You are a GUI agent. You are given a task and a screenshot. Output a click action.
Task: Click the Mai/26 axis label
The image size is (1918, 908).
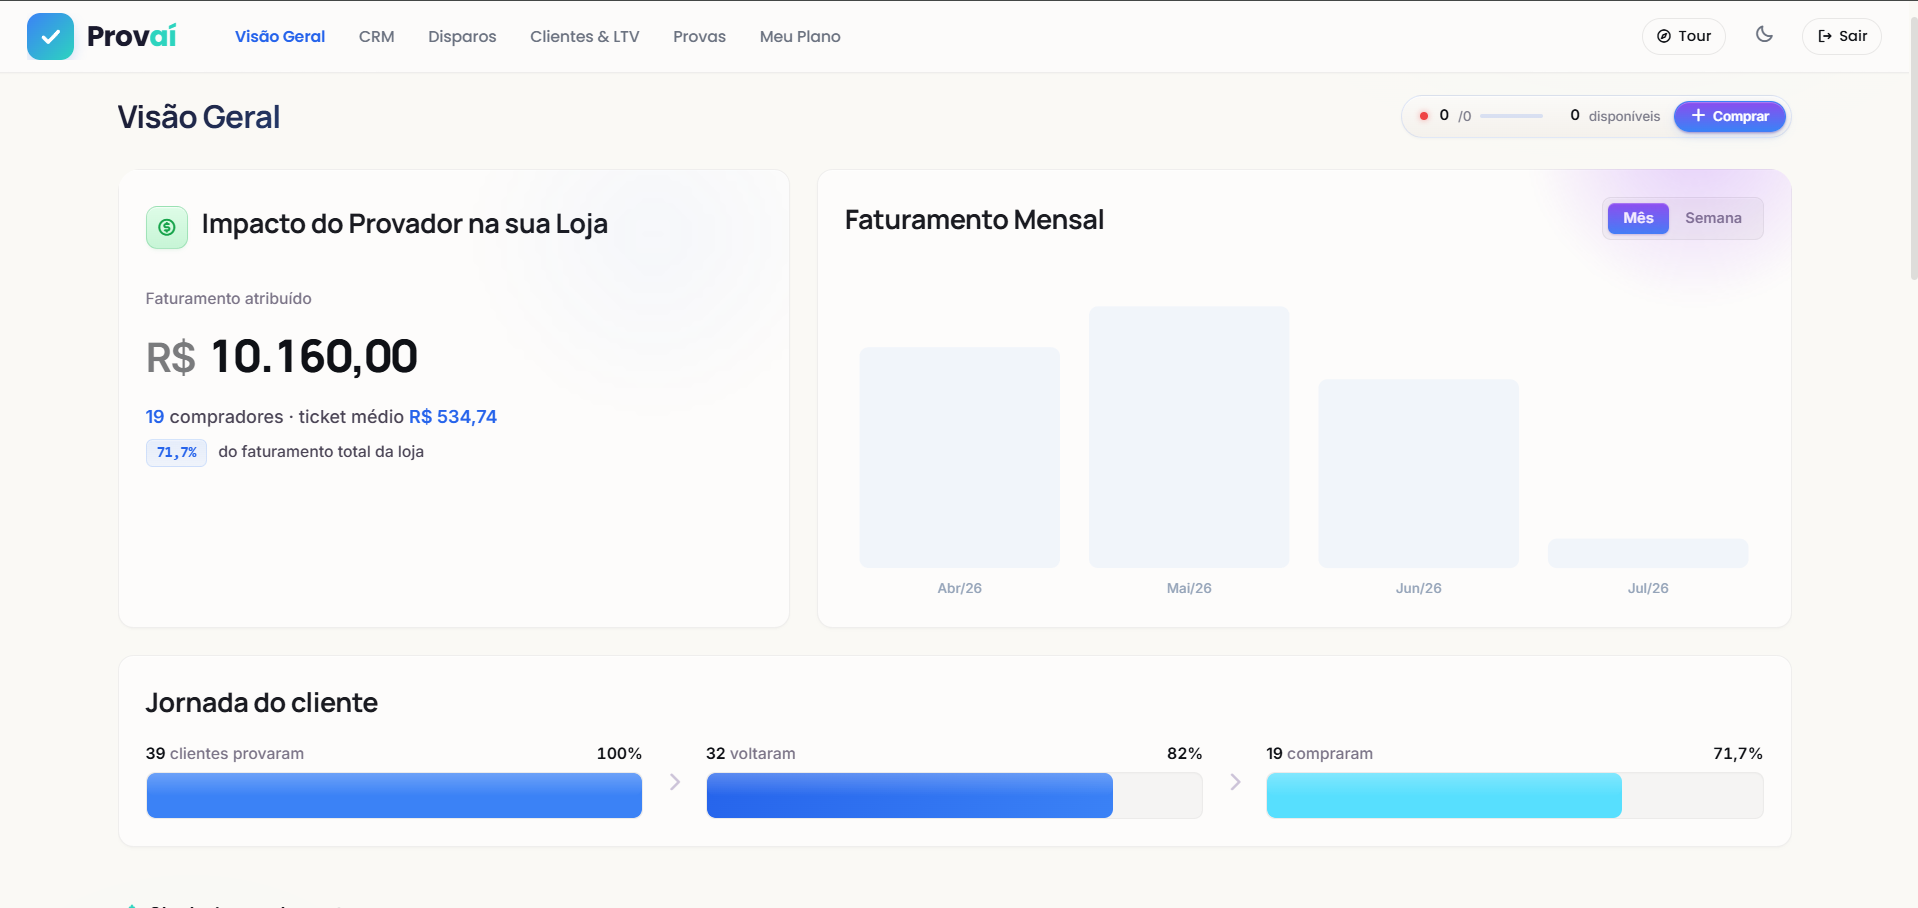click(1189, 588)
